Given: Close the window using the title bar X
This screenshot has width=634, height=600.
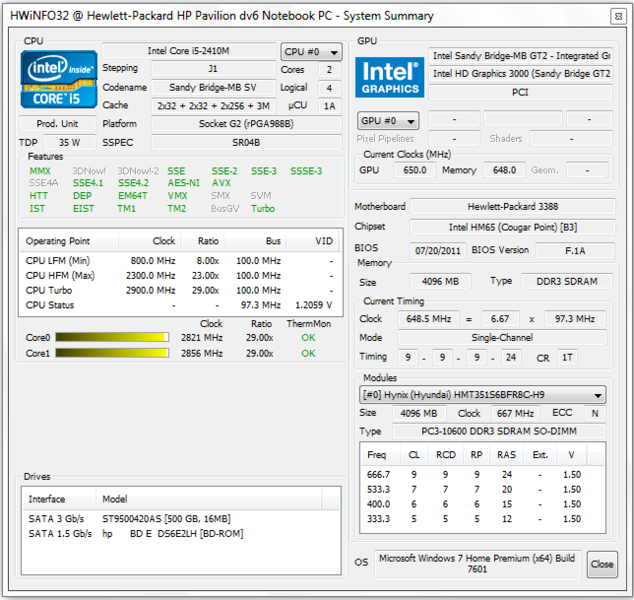Looking at the screenshot, I should [x=618, y=16].
